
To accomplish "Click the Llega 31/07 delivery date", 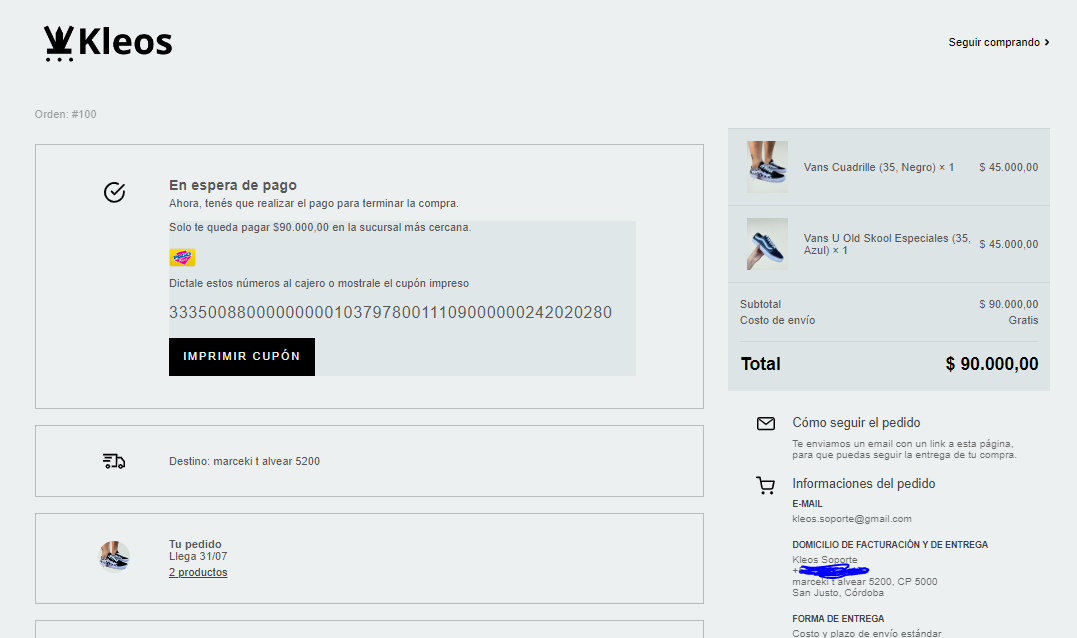I will [x=198, y=556].
